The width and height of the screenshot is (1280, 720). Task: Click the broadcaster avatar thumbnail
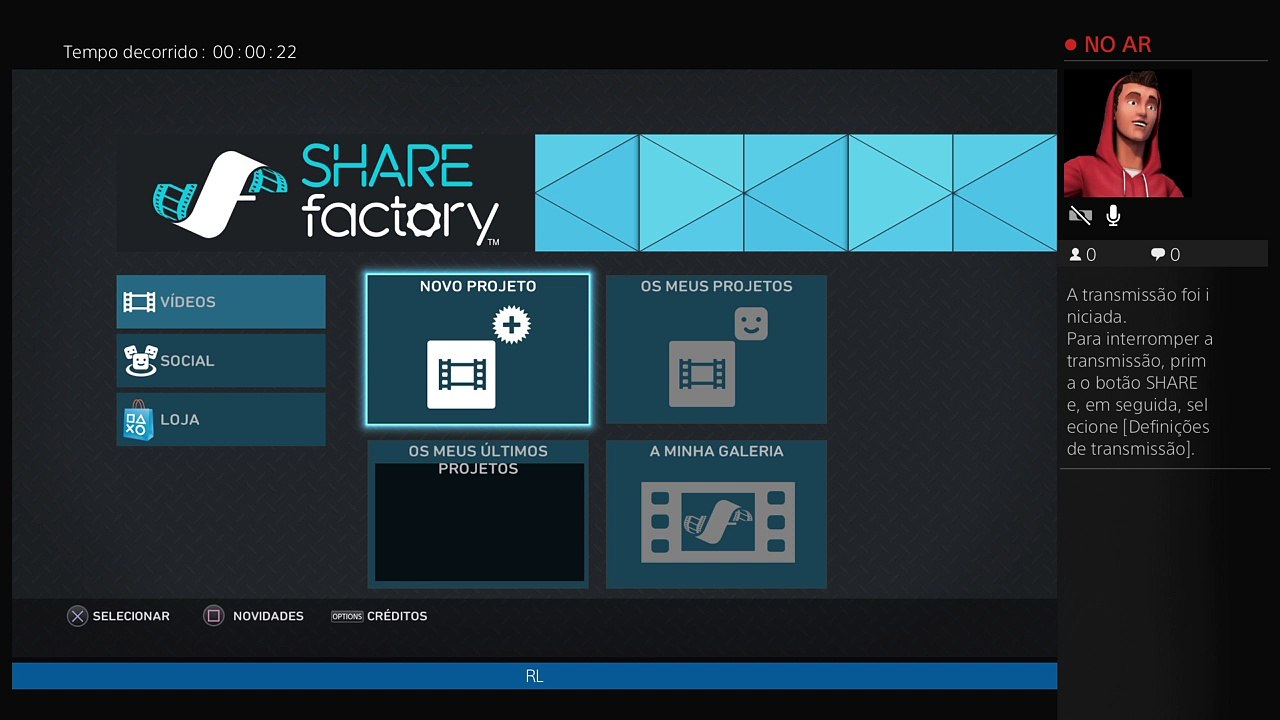[x=1127, y=133]
